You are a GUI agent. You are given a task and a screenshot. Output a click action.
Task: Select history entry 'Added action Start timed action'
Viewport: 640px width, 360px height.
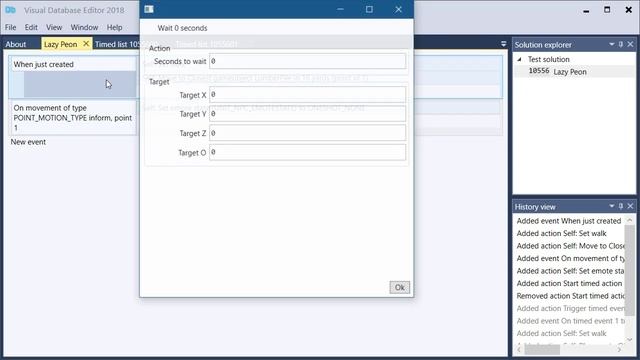pos(569,283)
